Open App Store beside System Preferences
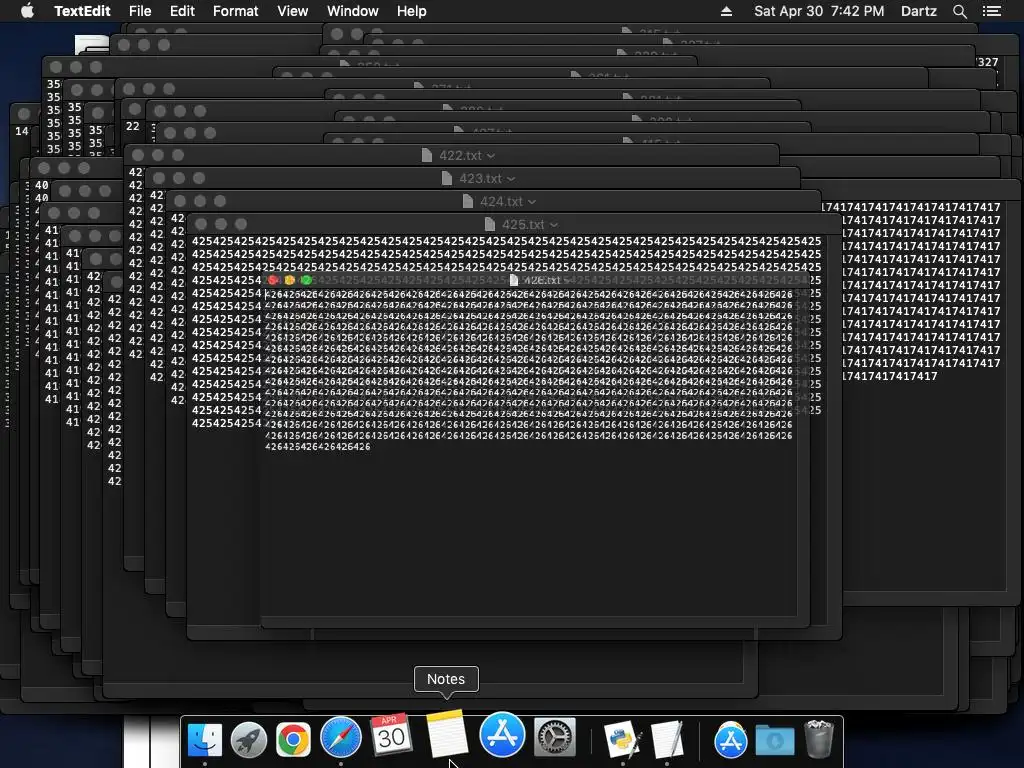The width and height of the screenshot is (1024, 768). 502,734
